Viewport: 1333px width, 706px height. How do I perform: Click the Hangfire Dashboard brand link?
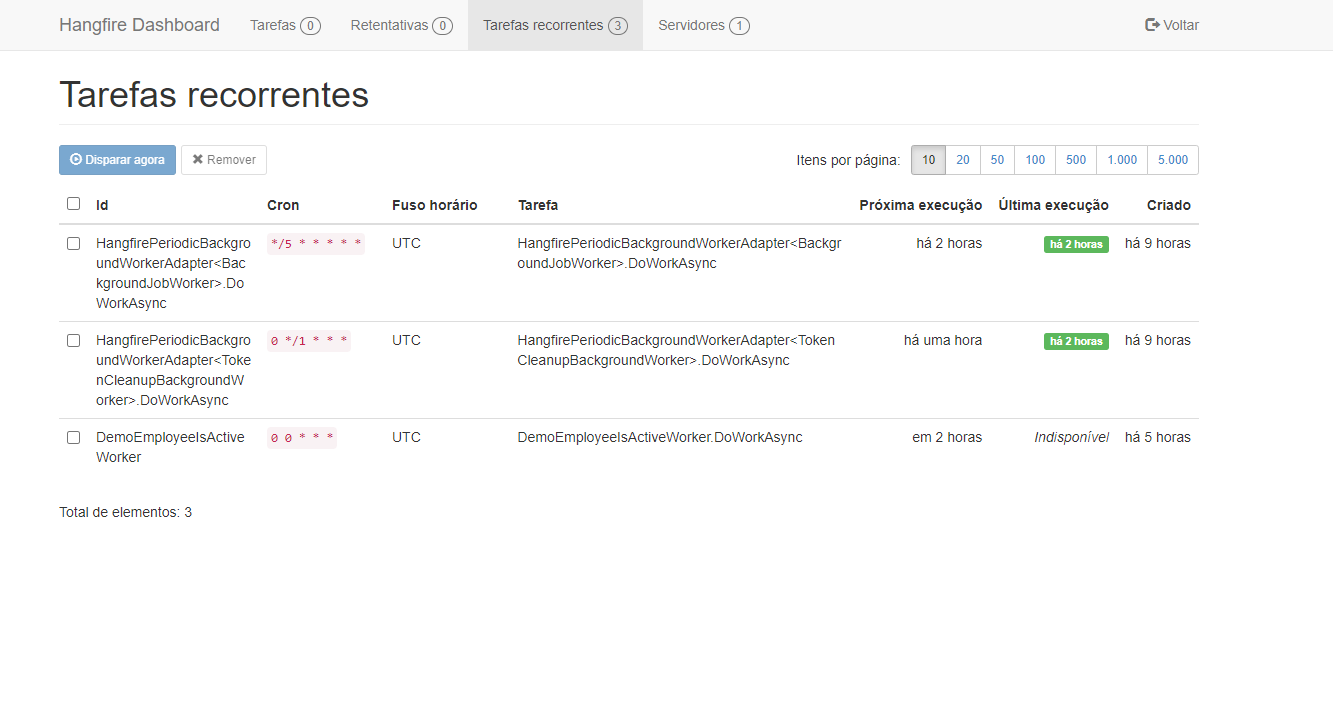(139, 25)
